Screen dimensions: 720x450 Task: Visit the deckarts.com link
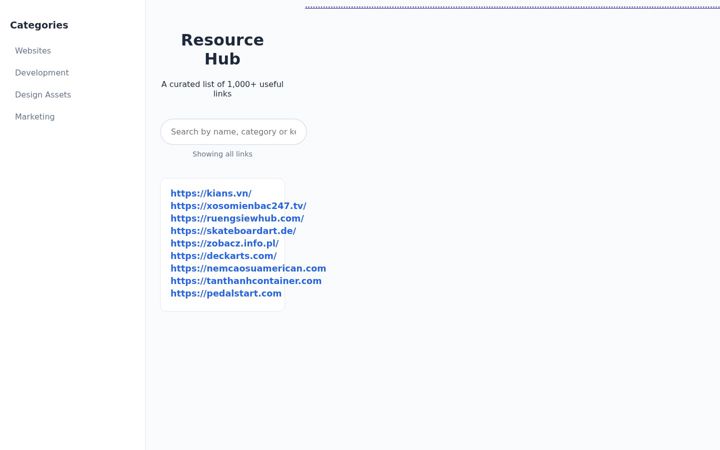point(224,256)
